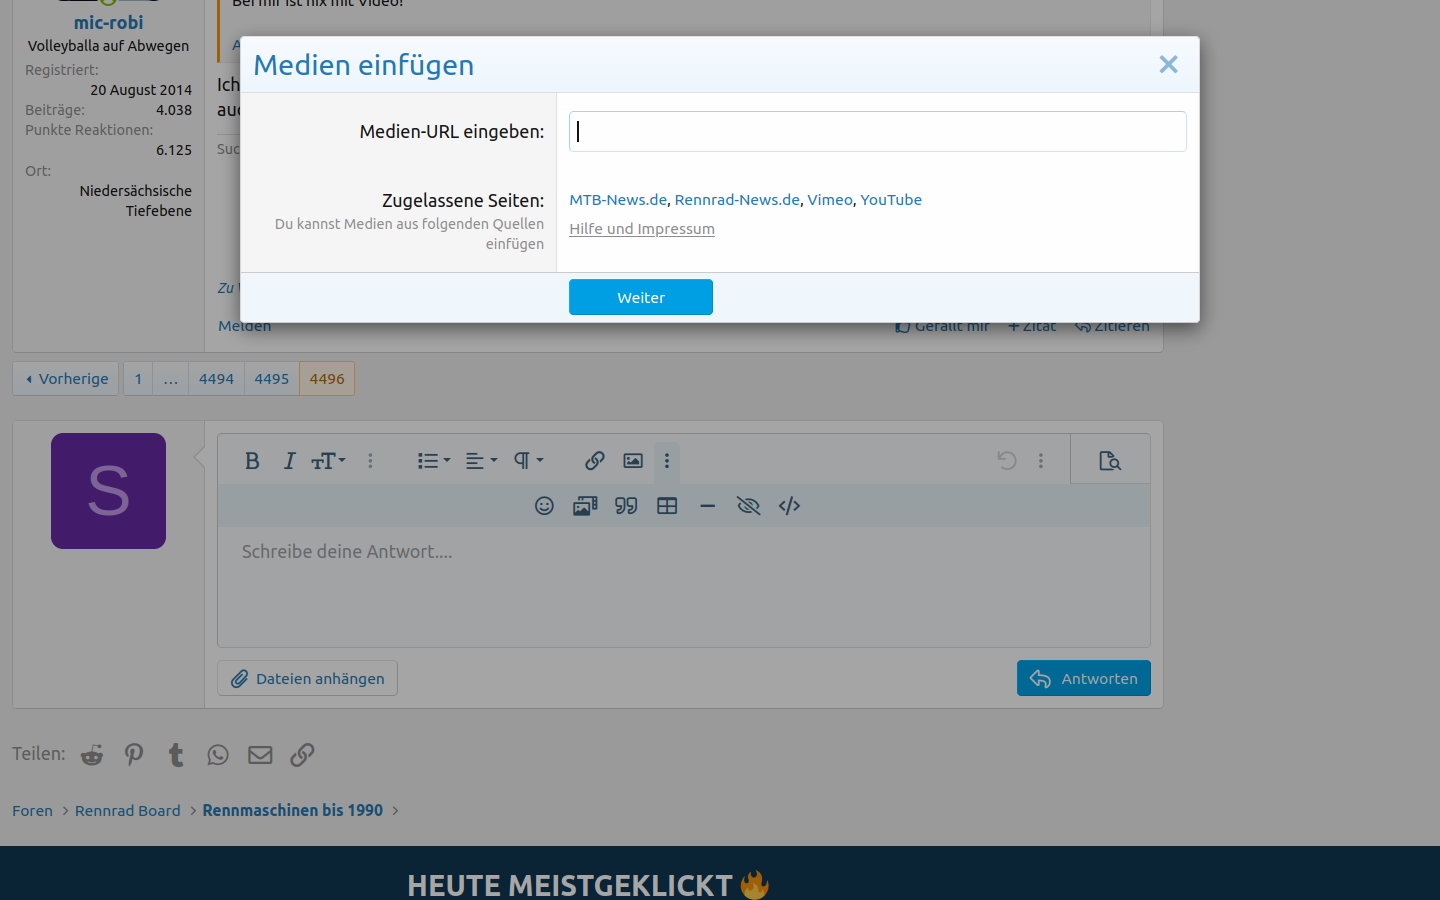Image resolution: width=1440 pixels, height=900 pixels.
Task: Open the YouTube allowed site link
Action: 890,200
